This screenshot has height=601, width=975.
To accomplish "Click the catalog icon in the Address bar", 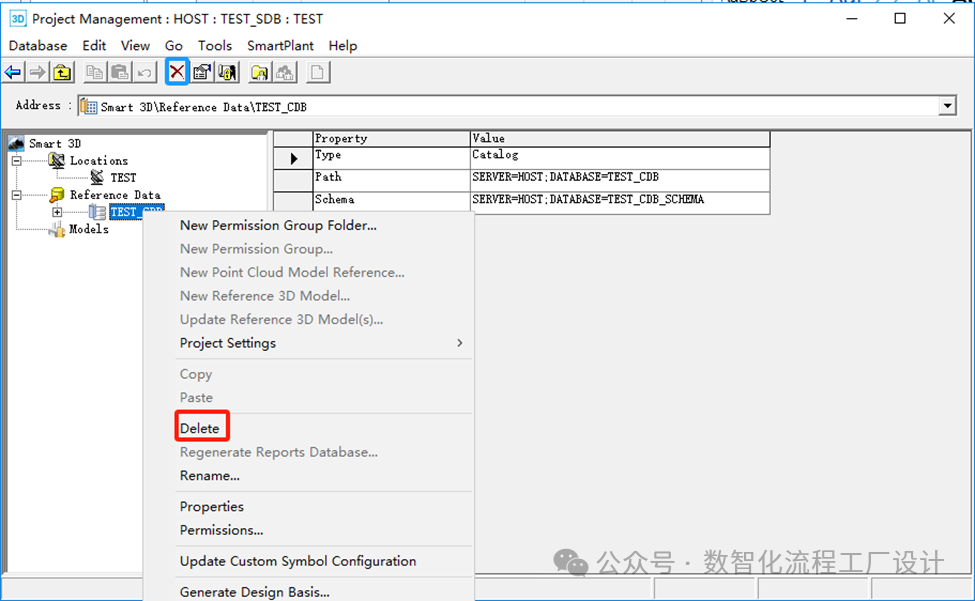I will (x=89, y=107).
